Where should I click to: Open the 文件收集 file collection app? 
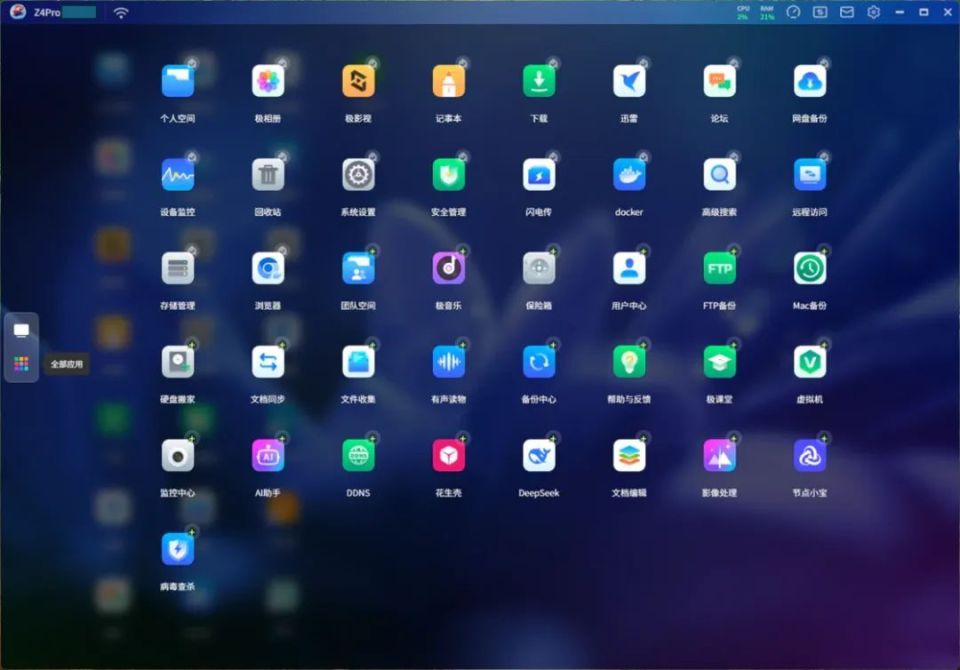pos(358,363)
